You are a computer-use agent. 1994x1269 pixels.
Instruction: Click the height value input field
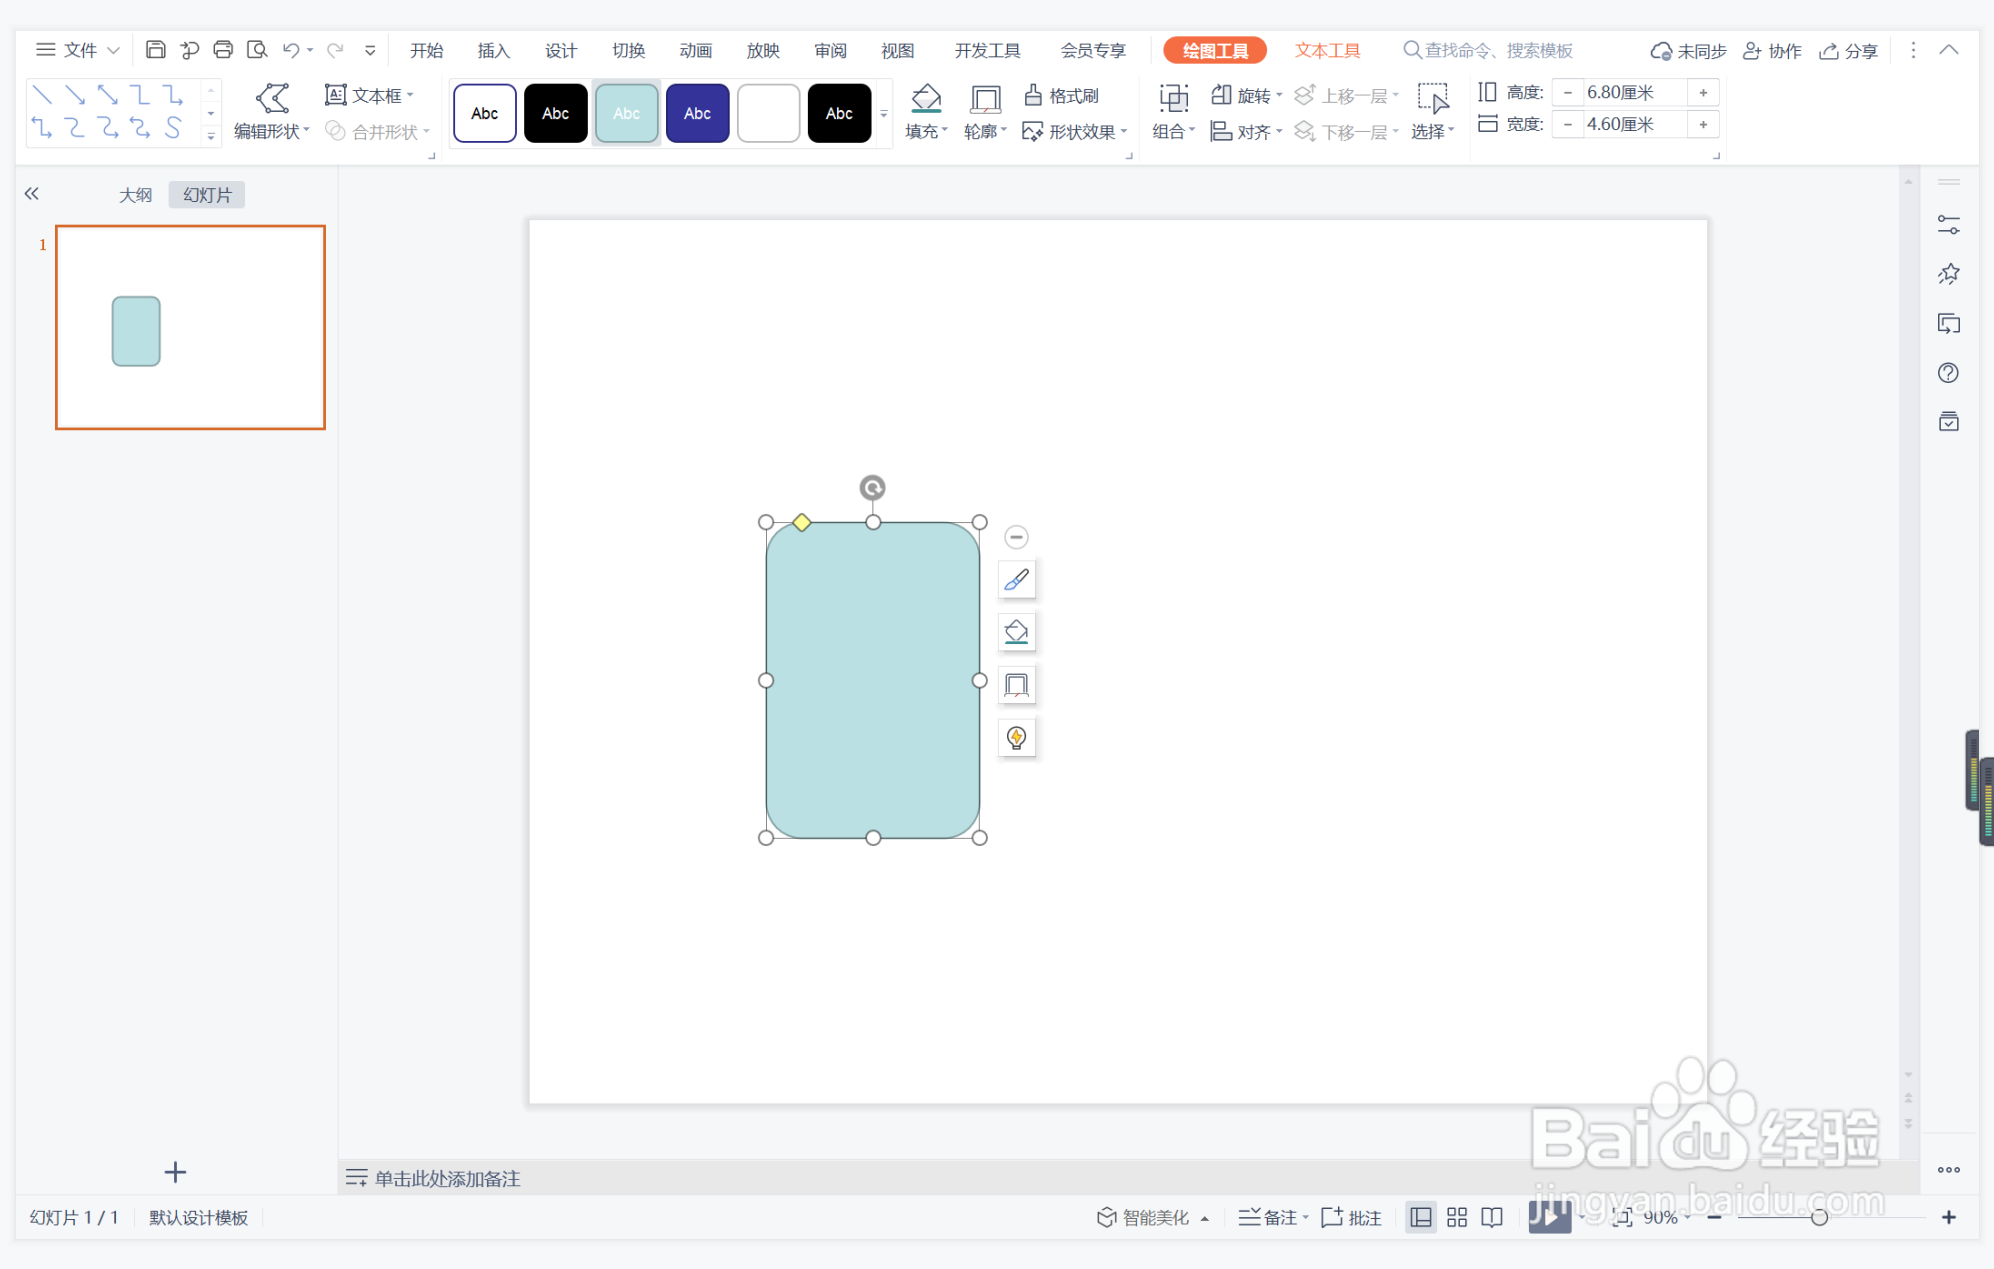[x=1632, y=92]
